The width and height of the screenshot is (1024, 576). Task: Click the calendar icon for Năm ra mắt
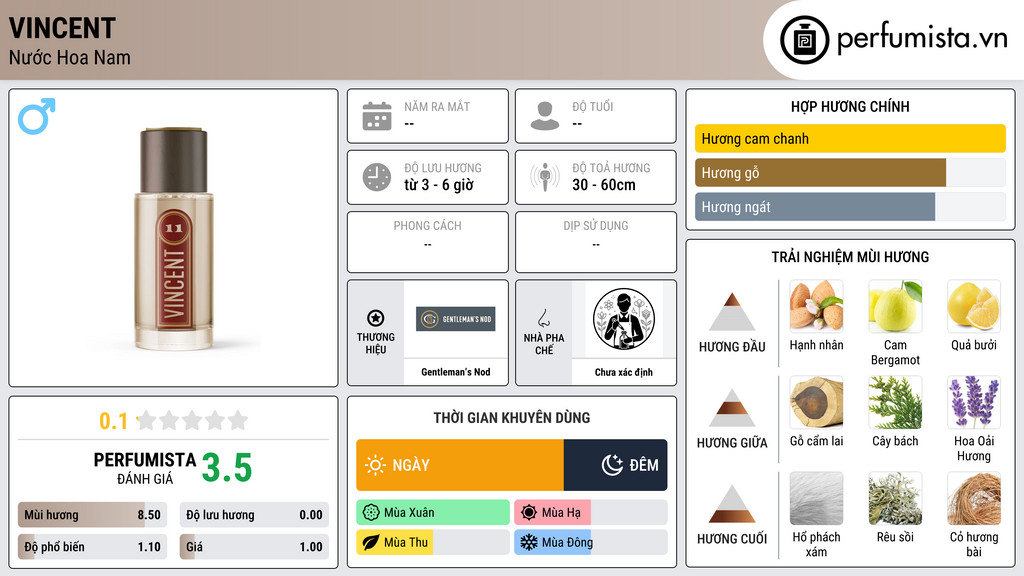point(377,116)
